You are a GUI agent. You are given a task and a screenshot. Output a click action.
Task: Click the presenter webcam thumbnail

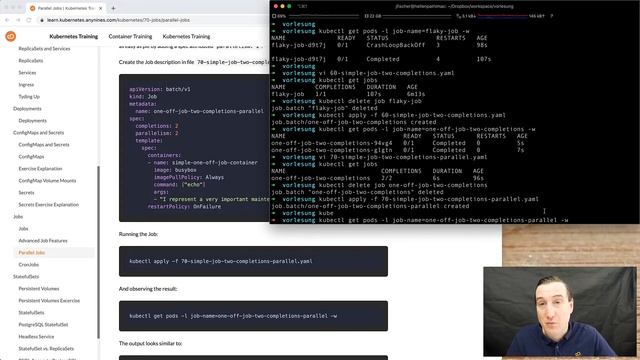pyautogui.click(x=560, y=312)
